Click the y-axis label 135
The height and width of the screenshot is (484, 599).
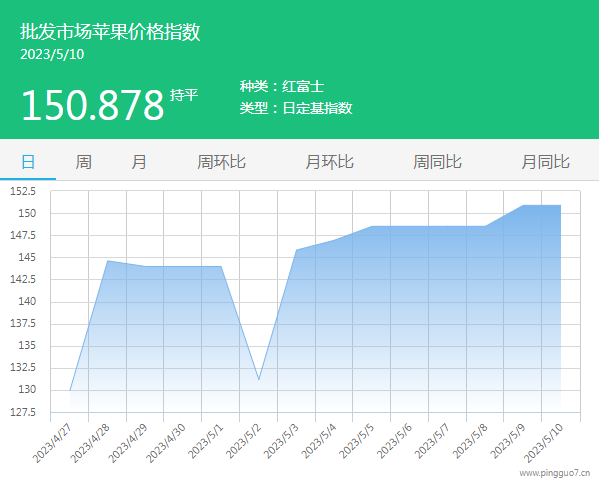coord(27,346)
